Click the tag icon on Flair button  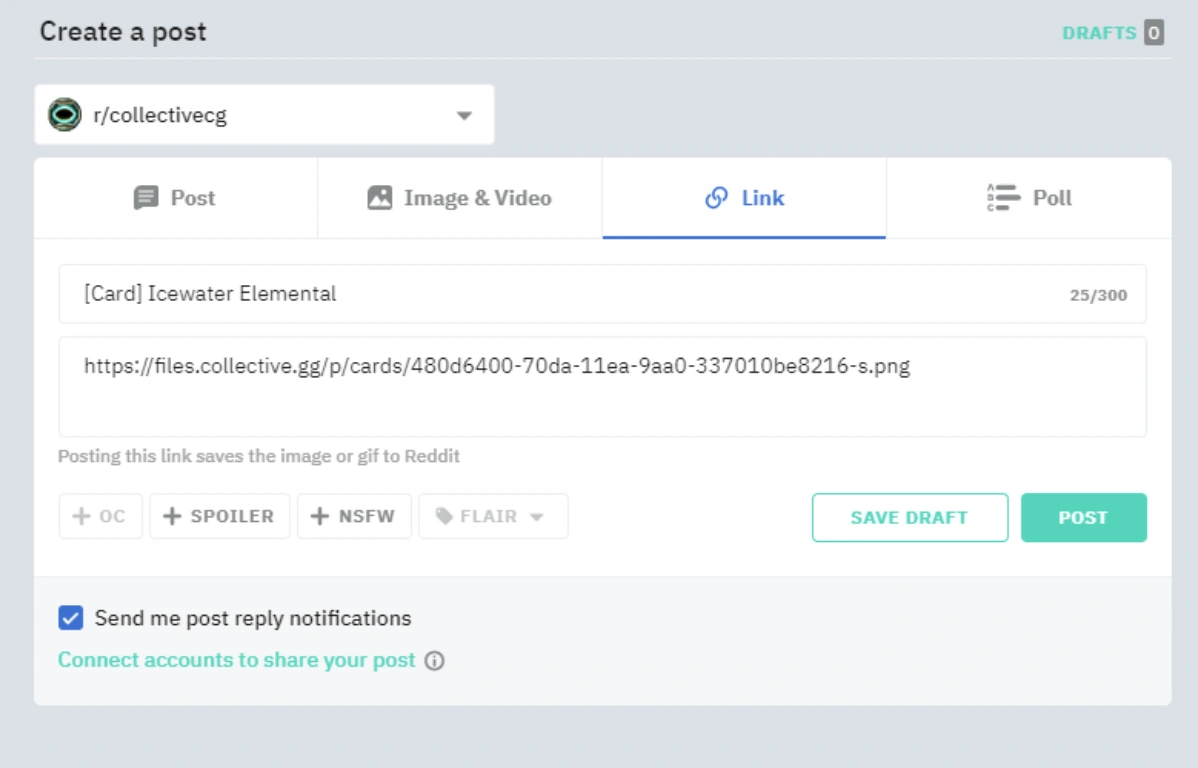pos(444,516)
